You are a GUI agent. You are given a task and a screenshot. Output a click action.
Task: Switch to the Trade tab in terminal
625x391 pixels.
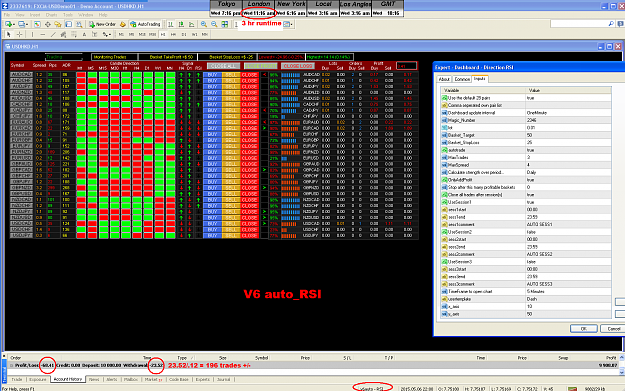click(17, 379)
